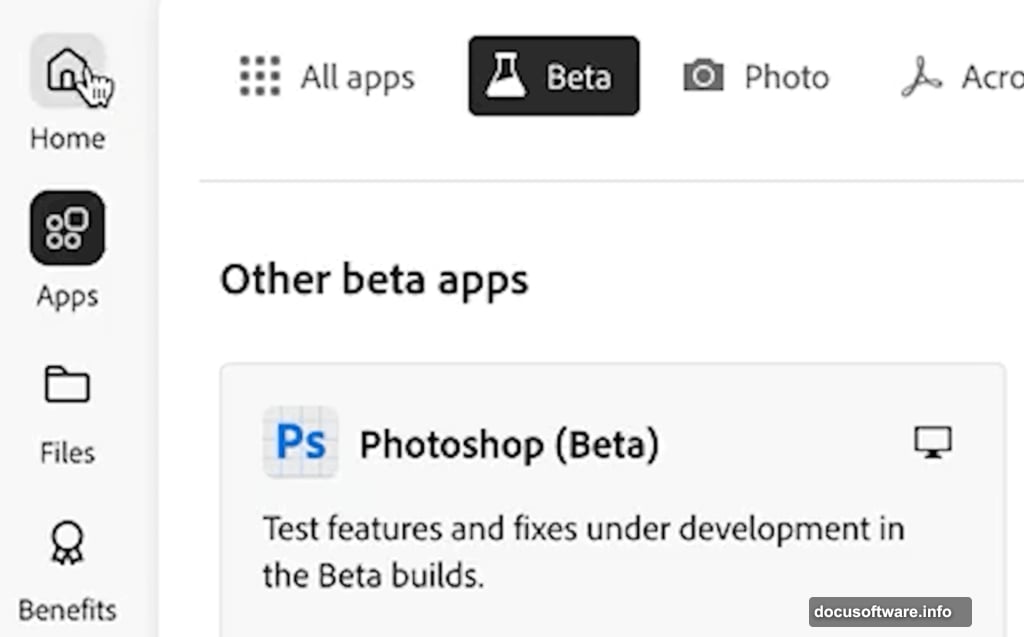1024x637 pixels.
Task: Open the Apps section icon
Action: pyautogui.click(x=67, y=228)
